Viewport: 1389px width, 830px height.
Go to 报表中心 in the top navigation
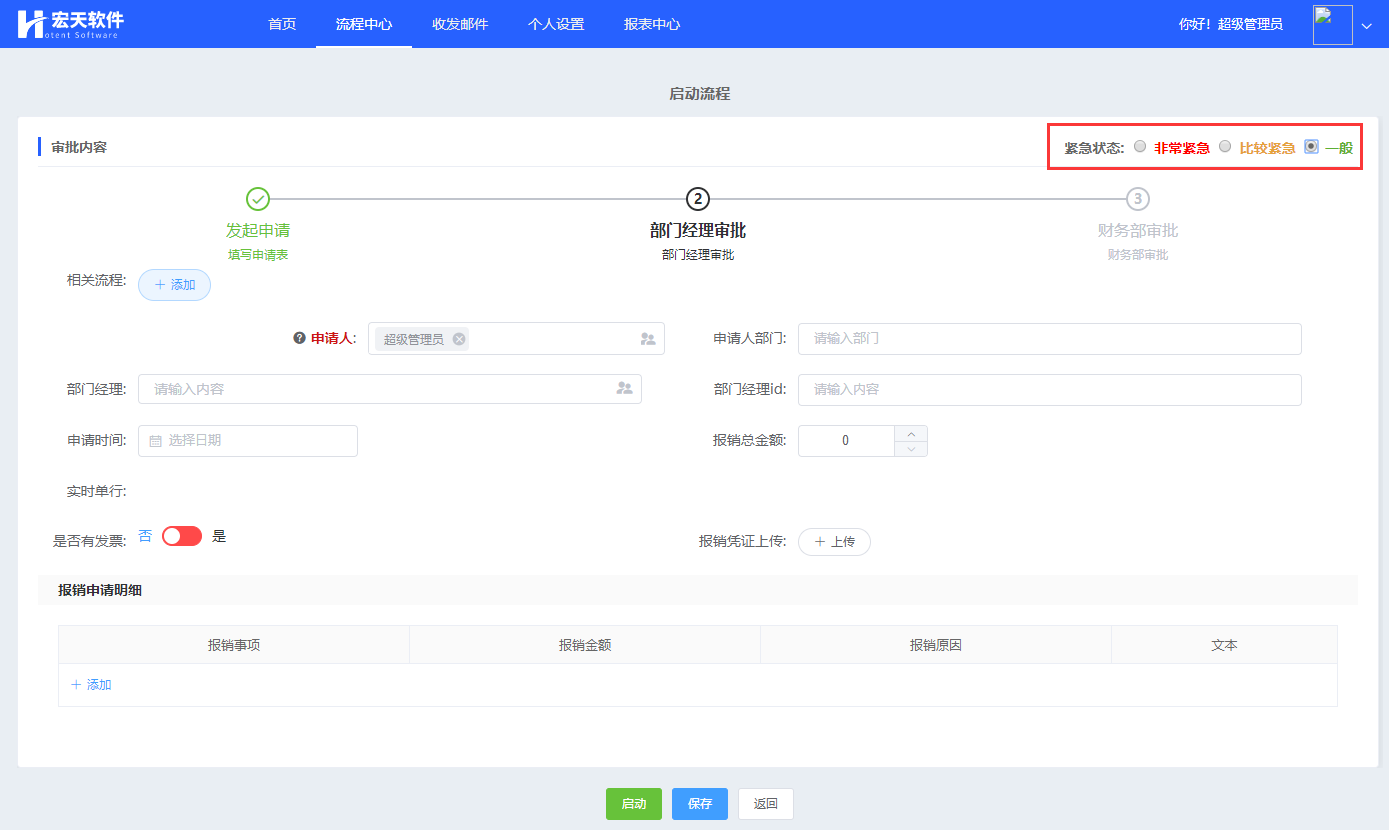pyautogui.click(x=652, y=24)
